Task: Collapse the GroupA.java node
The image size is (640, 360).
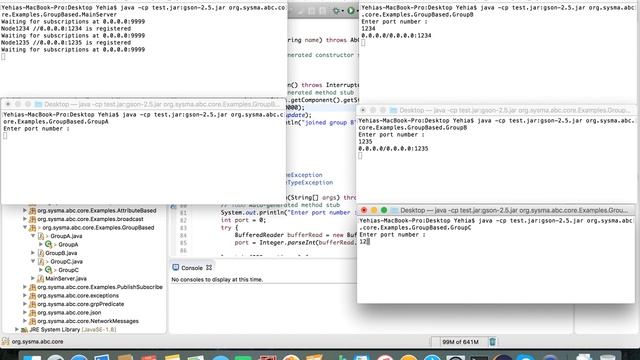Action: (33, 236)
